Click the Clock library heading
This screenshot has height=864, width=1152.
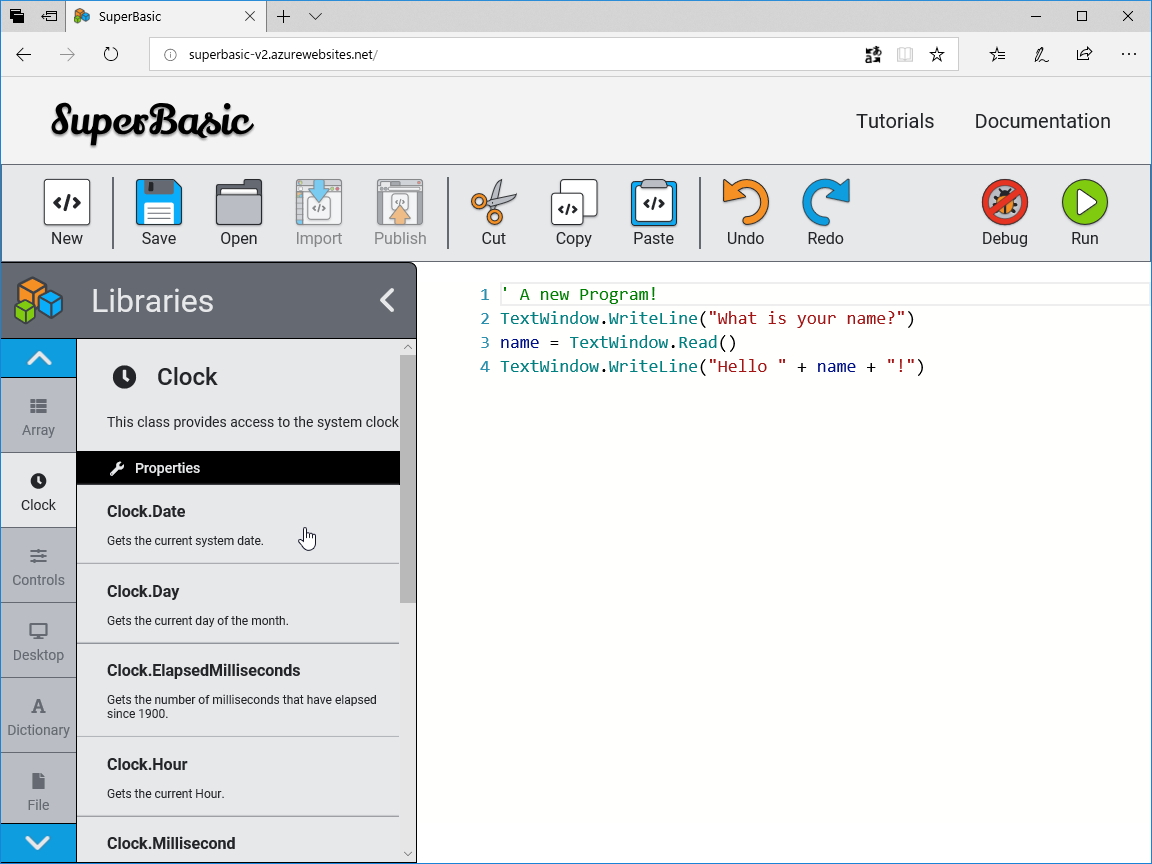(187, 377)
